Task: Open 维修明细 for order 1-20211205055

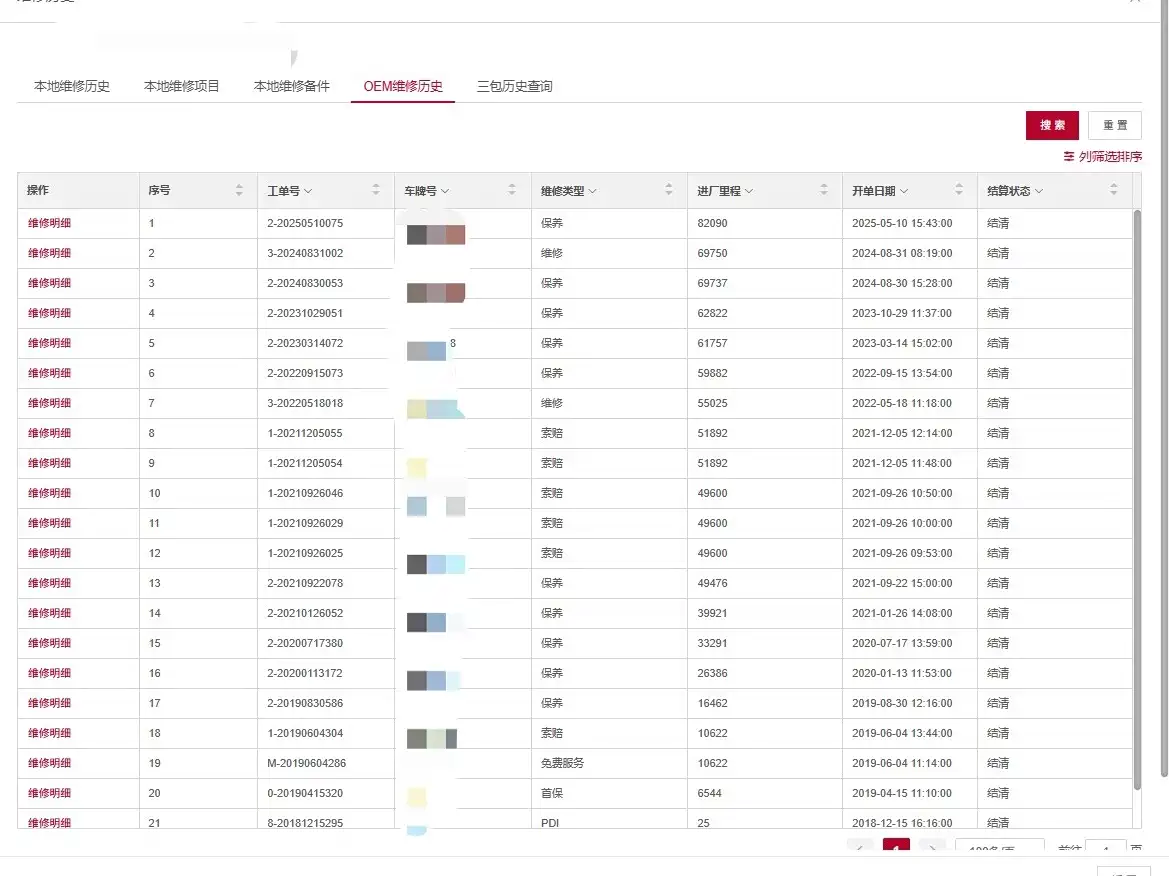Action: point(49,433)
